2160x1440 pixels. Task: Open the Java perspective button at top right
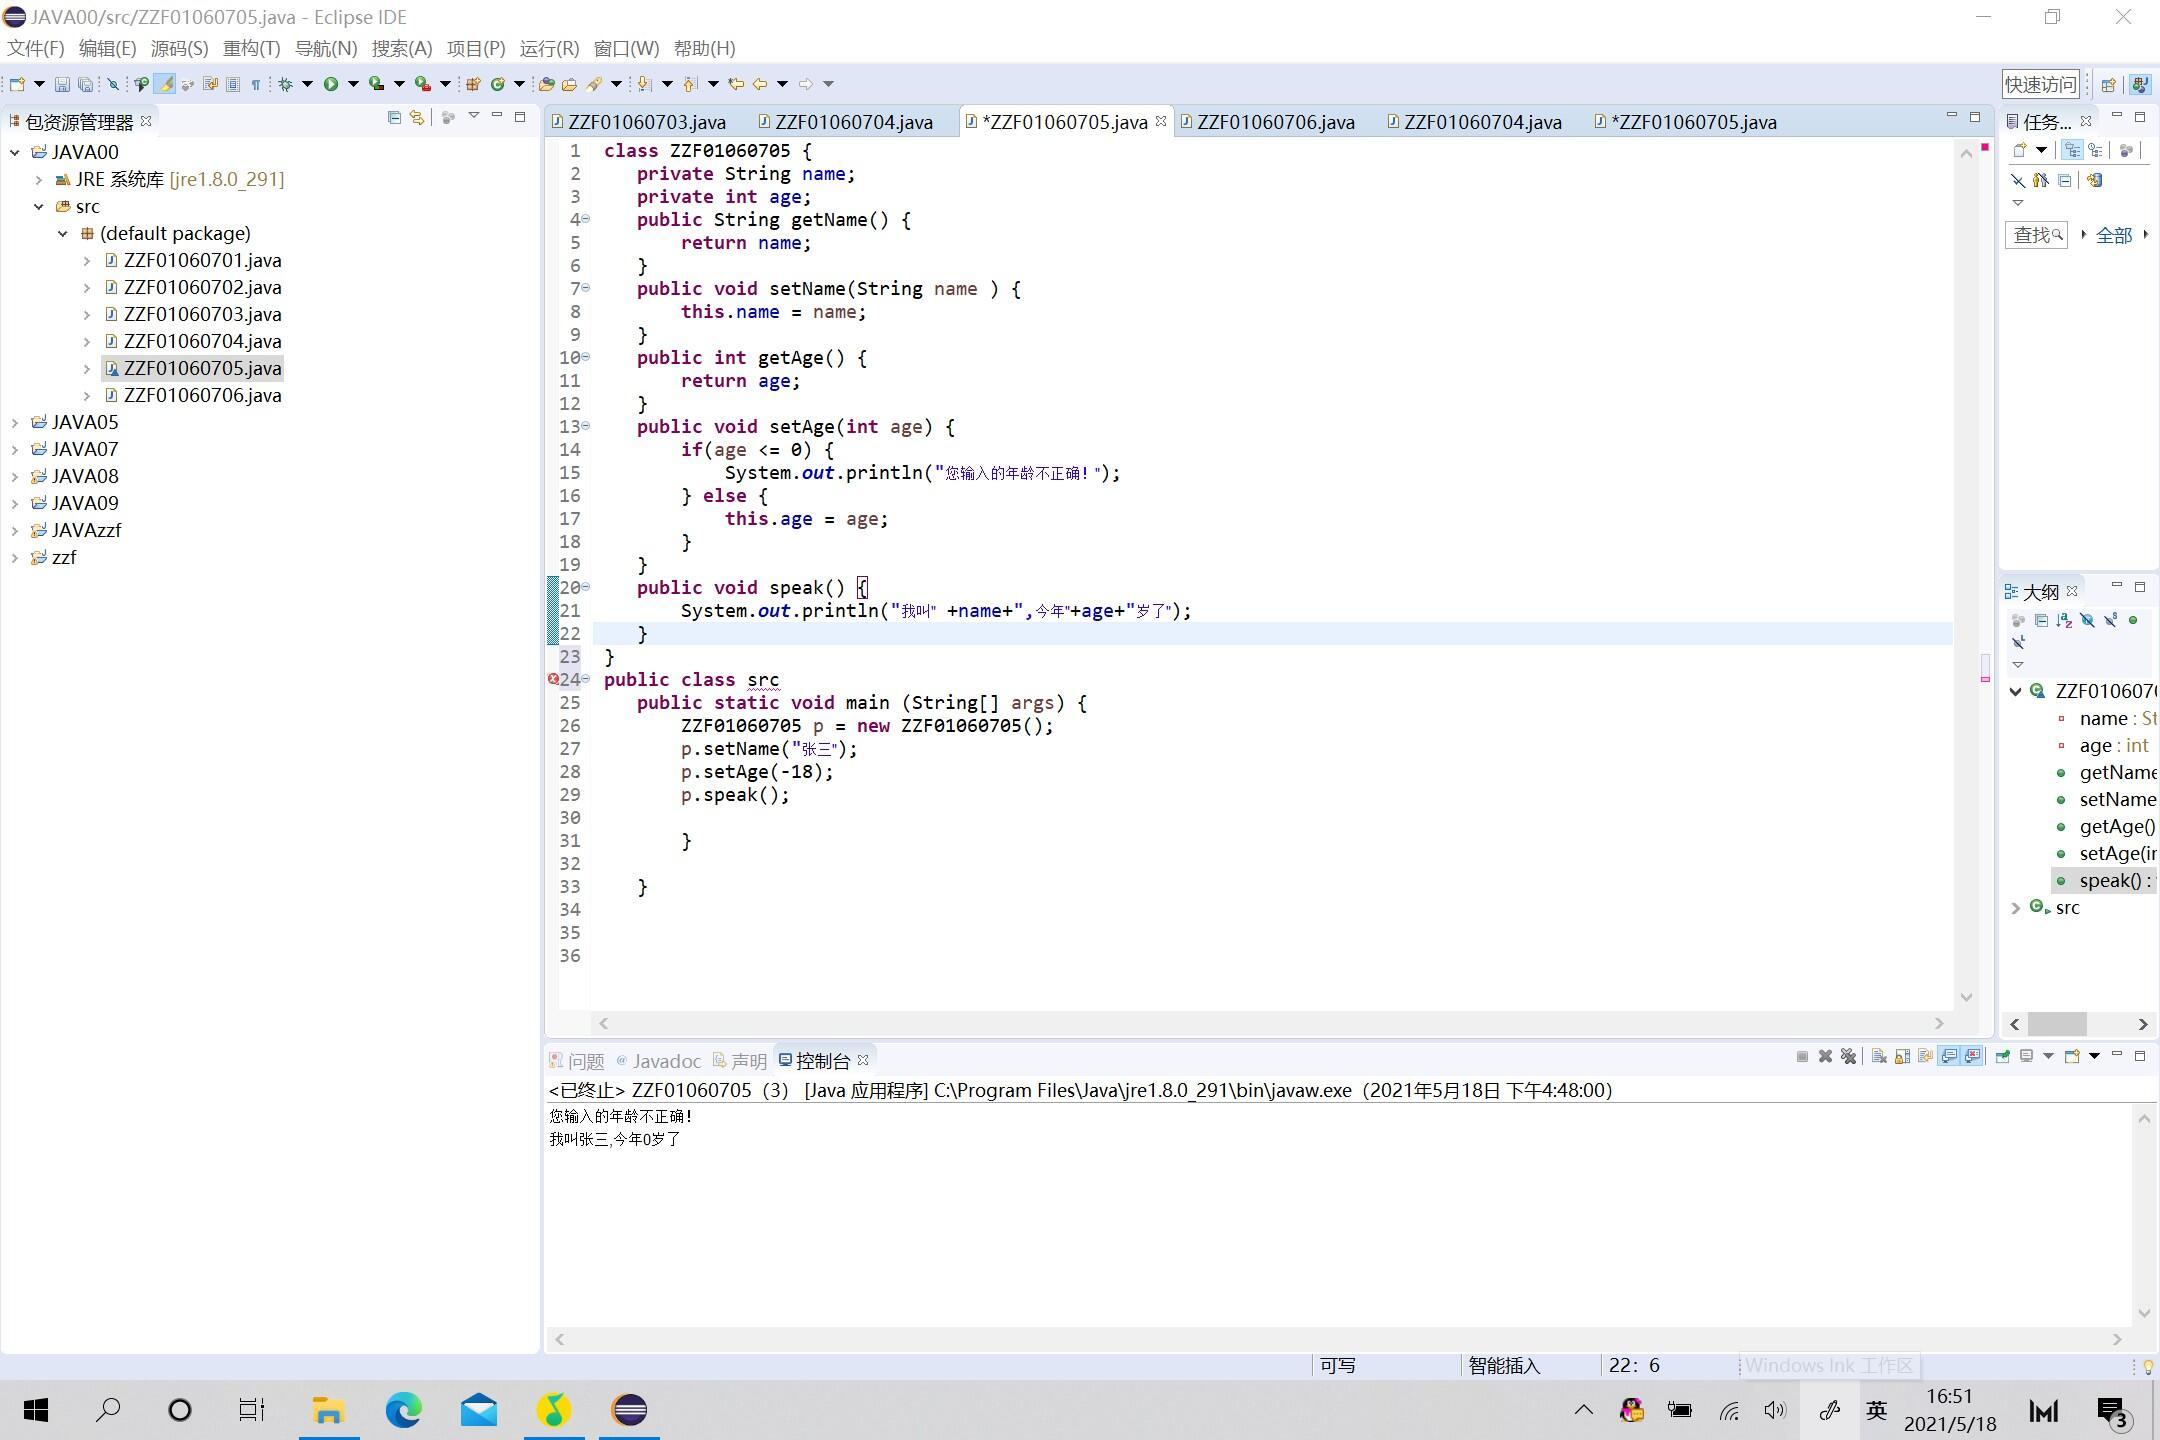[x=2140, y=84]
